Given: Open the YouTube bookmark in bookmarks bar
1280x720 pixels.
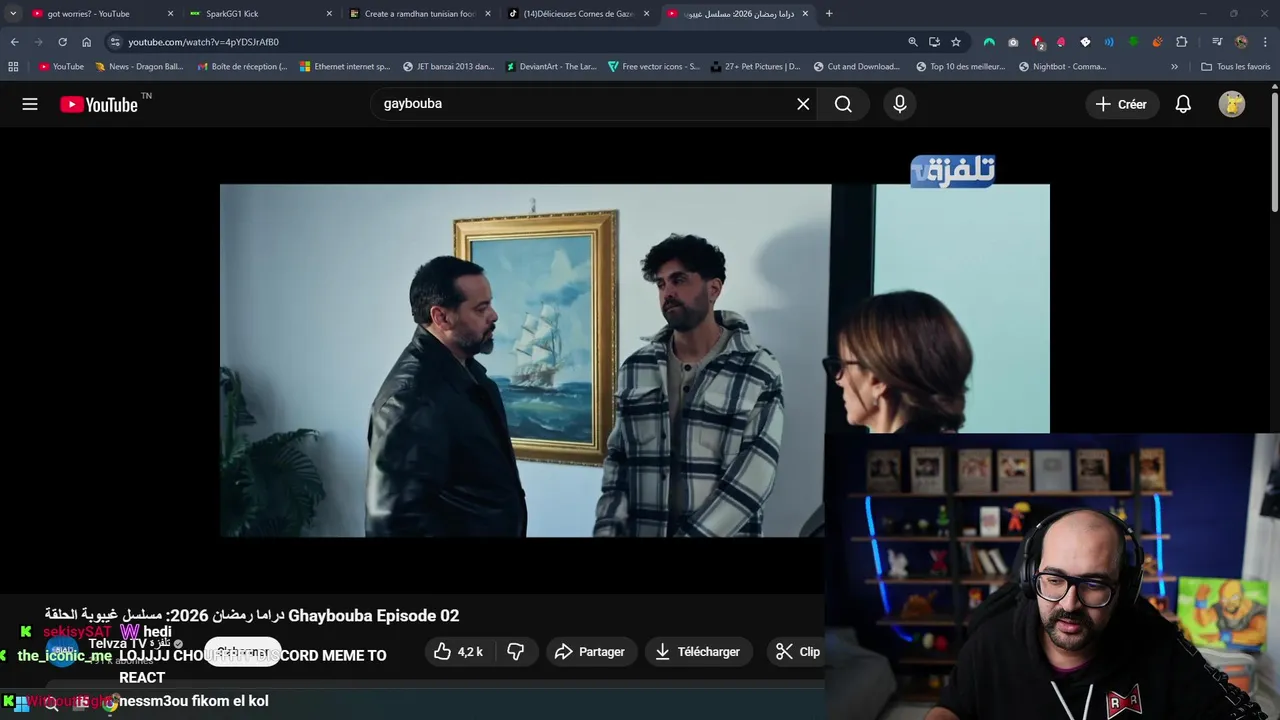Looking at the screenshot, I should (61, 67).
